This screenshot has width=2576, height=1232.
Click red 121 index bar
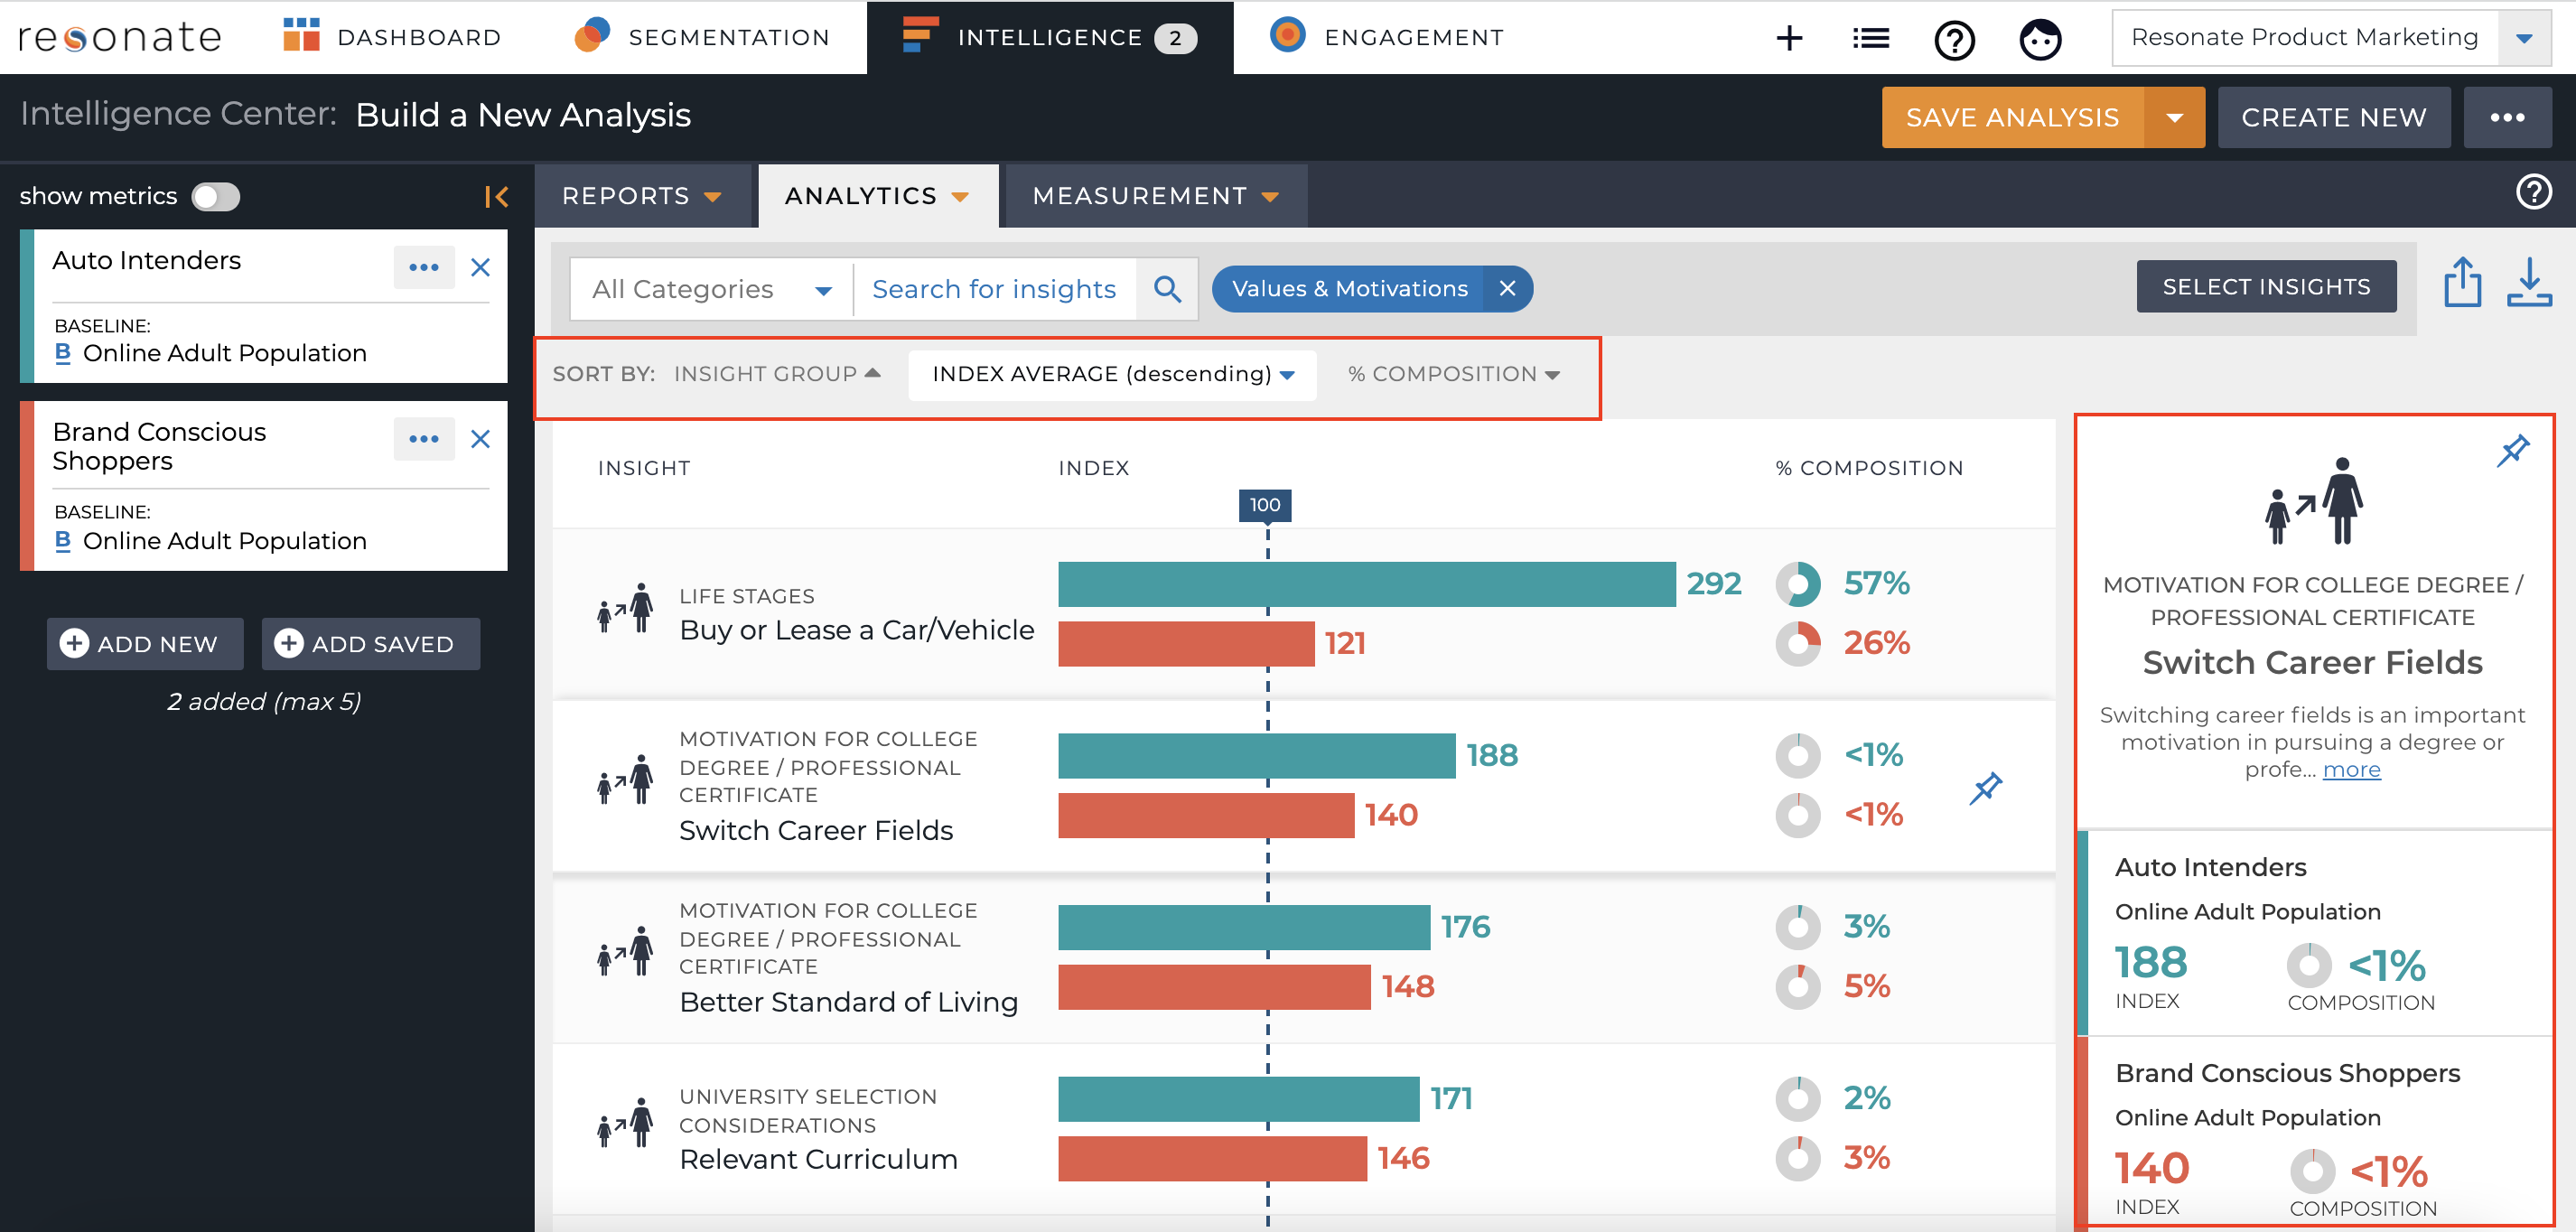pos(1186,644)
